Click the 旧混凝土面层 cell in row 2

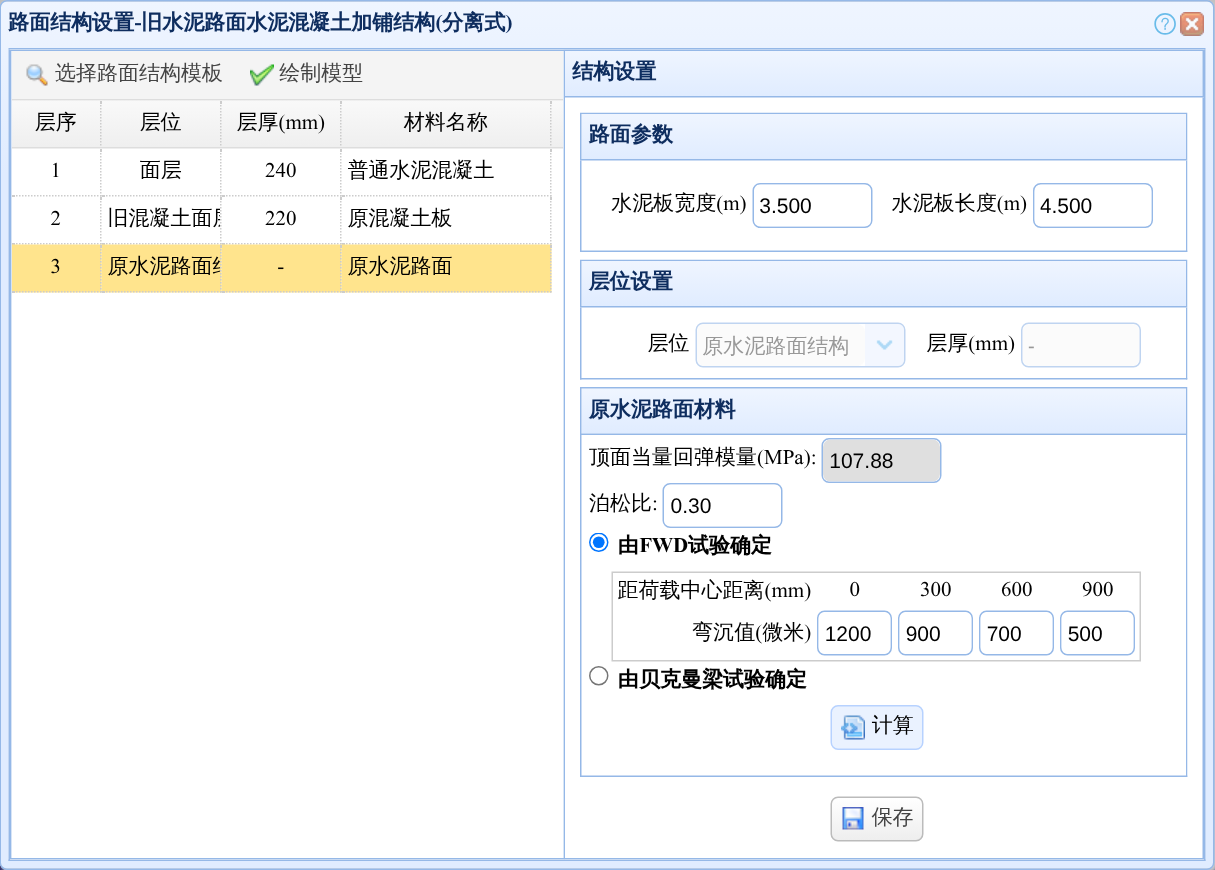(161, 219)
